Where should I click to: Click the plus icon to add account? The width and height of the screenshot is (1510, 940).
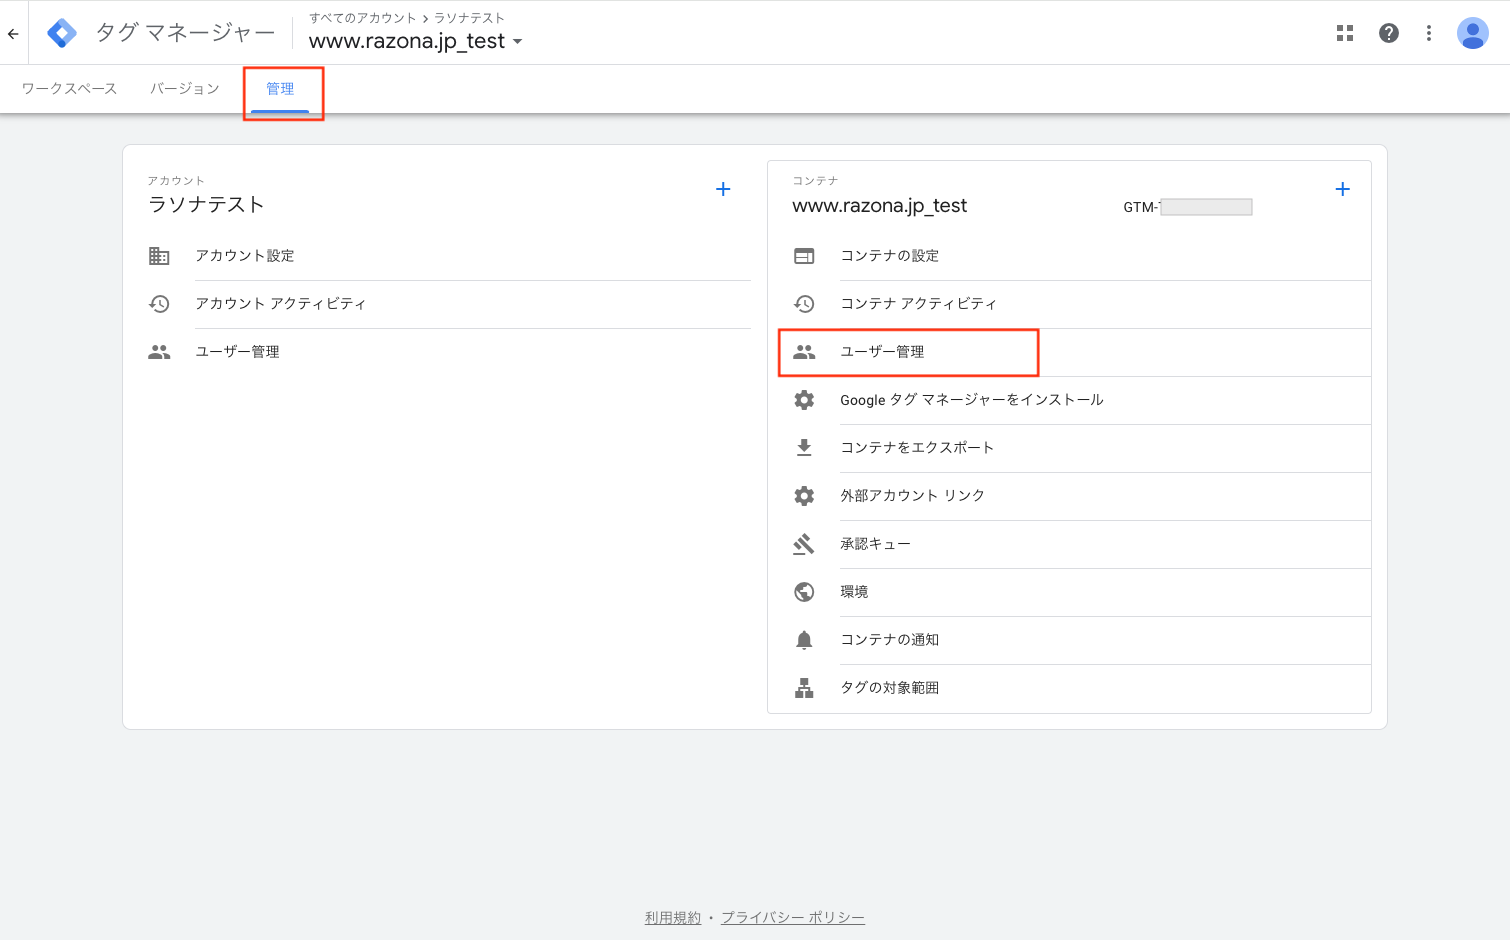[723, 189]
